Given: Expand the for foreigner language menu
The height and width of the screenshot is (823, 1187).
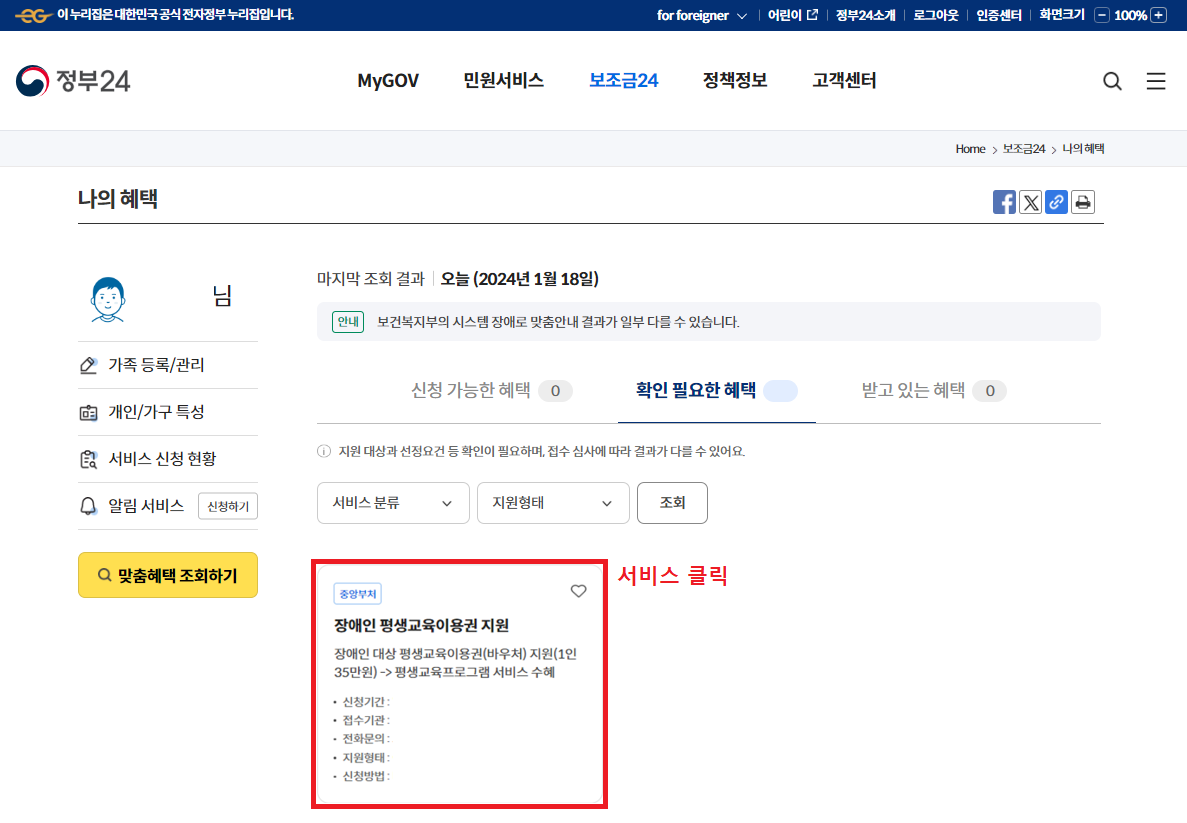Looking at the screenshot, I should (702, 15).
